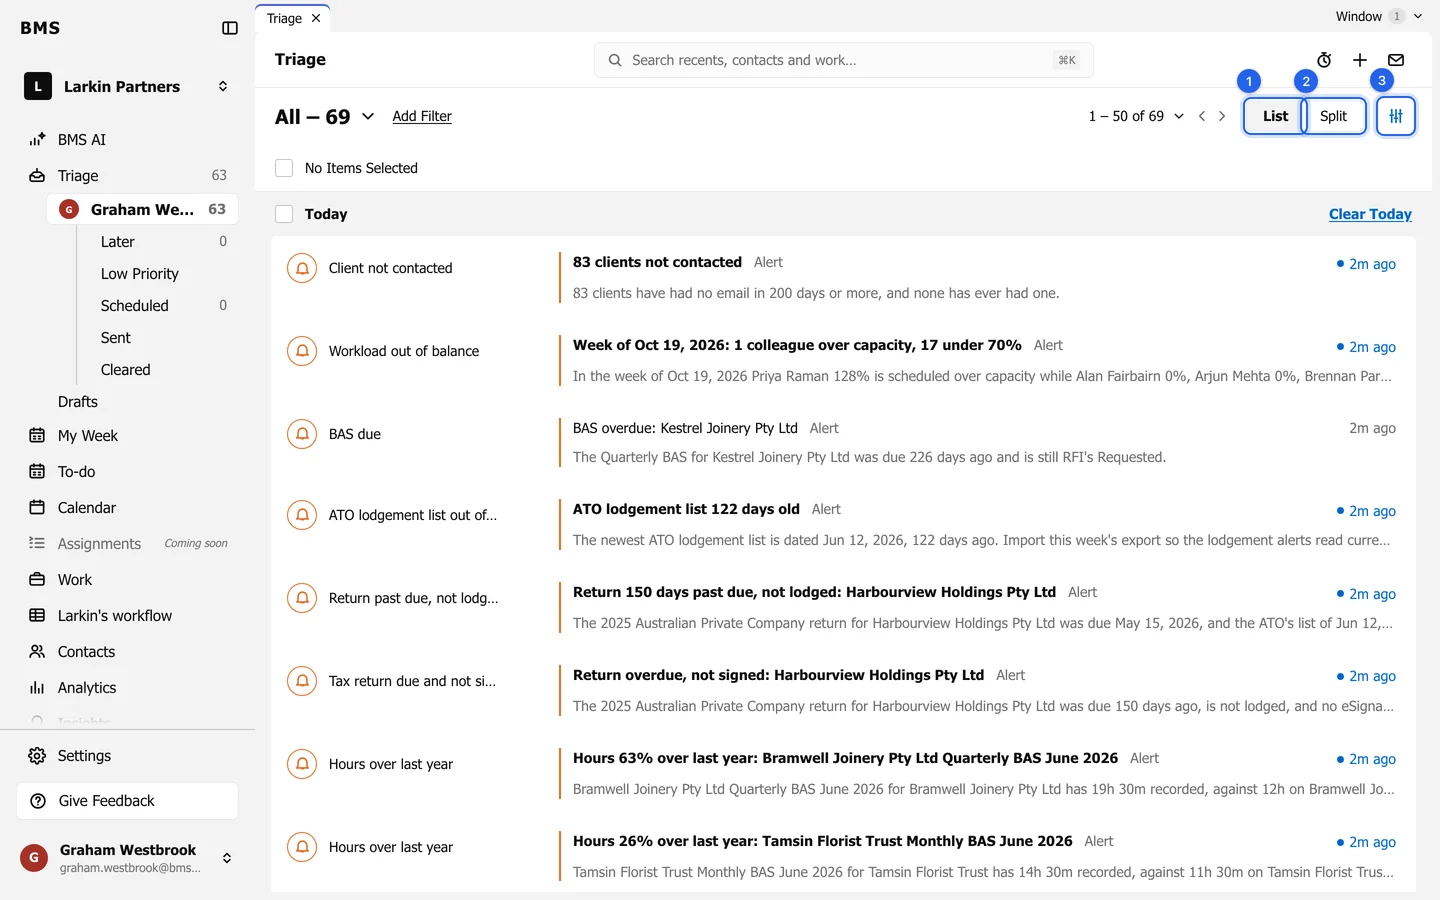Check the Today group checkbox
The image size is (1440, 900).
click(x=284, y=214)
